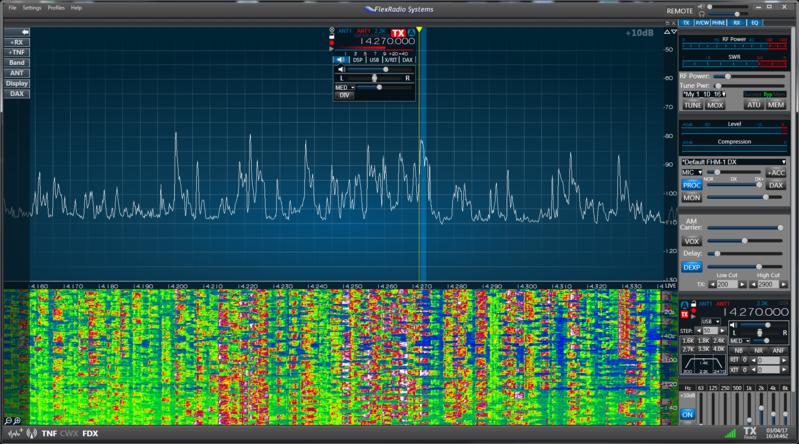This screenshot has width=799, height=444.
Task: Click the up triangle at panadapter top-right
Action: click(667, 32)
